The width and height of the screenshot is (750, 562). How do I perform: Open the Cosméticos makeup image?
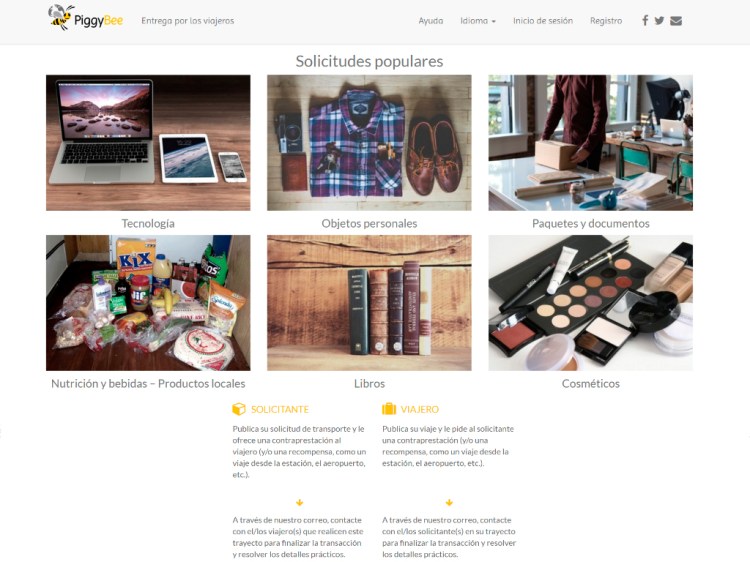pyautogui.click(x=590, y=303)
